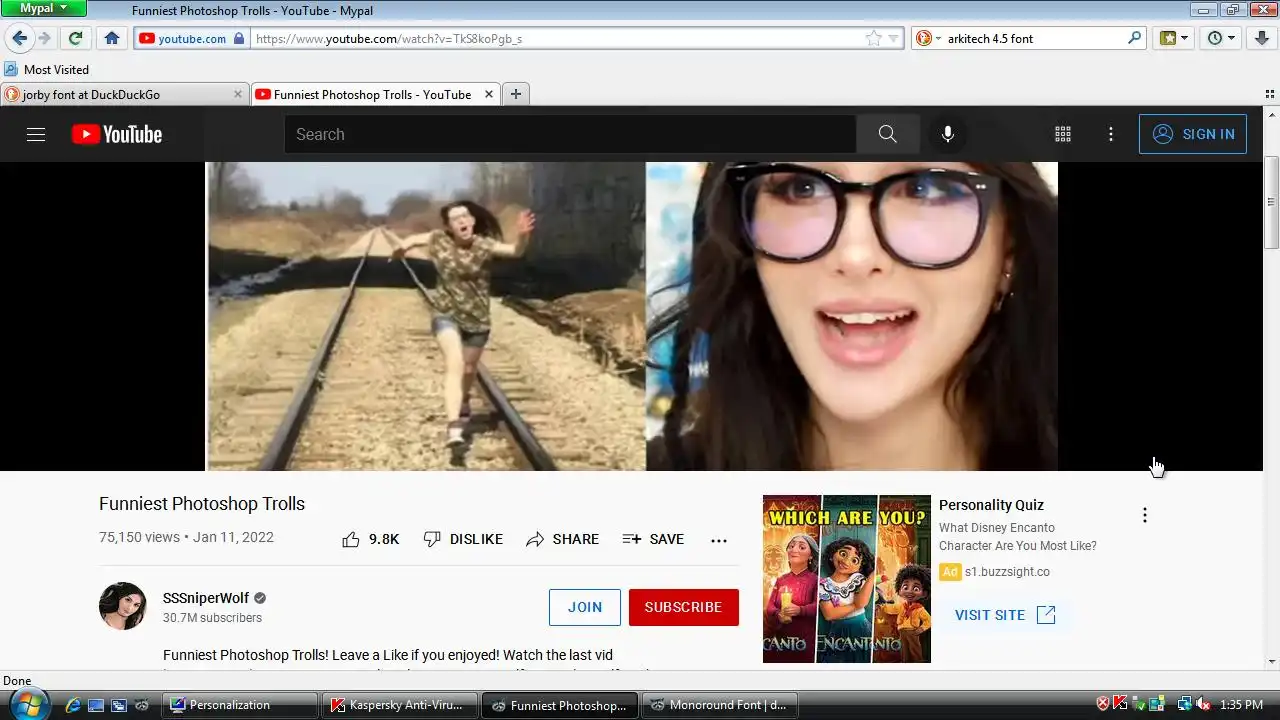The image size is (1280, 720).
Task: Open more actions ellipsis under the video
Action: pyautogui.click(x=719, y=540)
